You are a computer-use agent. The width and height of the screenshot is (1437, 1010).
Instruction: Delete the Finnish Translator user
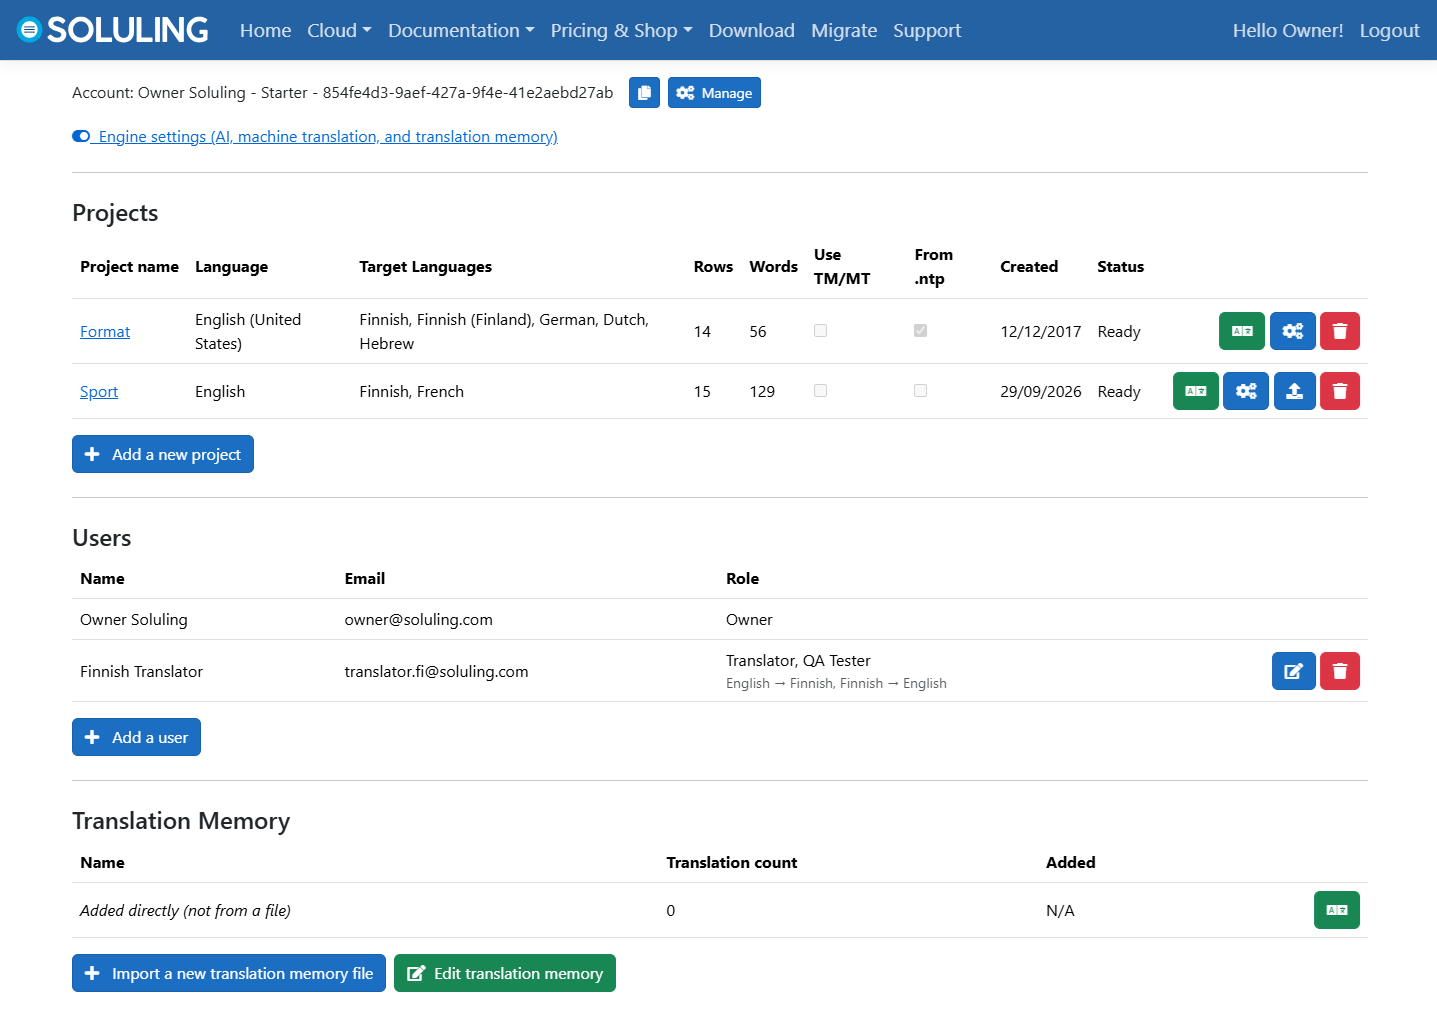tap(1340, 671)
